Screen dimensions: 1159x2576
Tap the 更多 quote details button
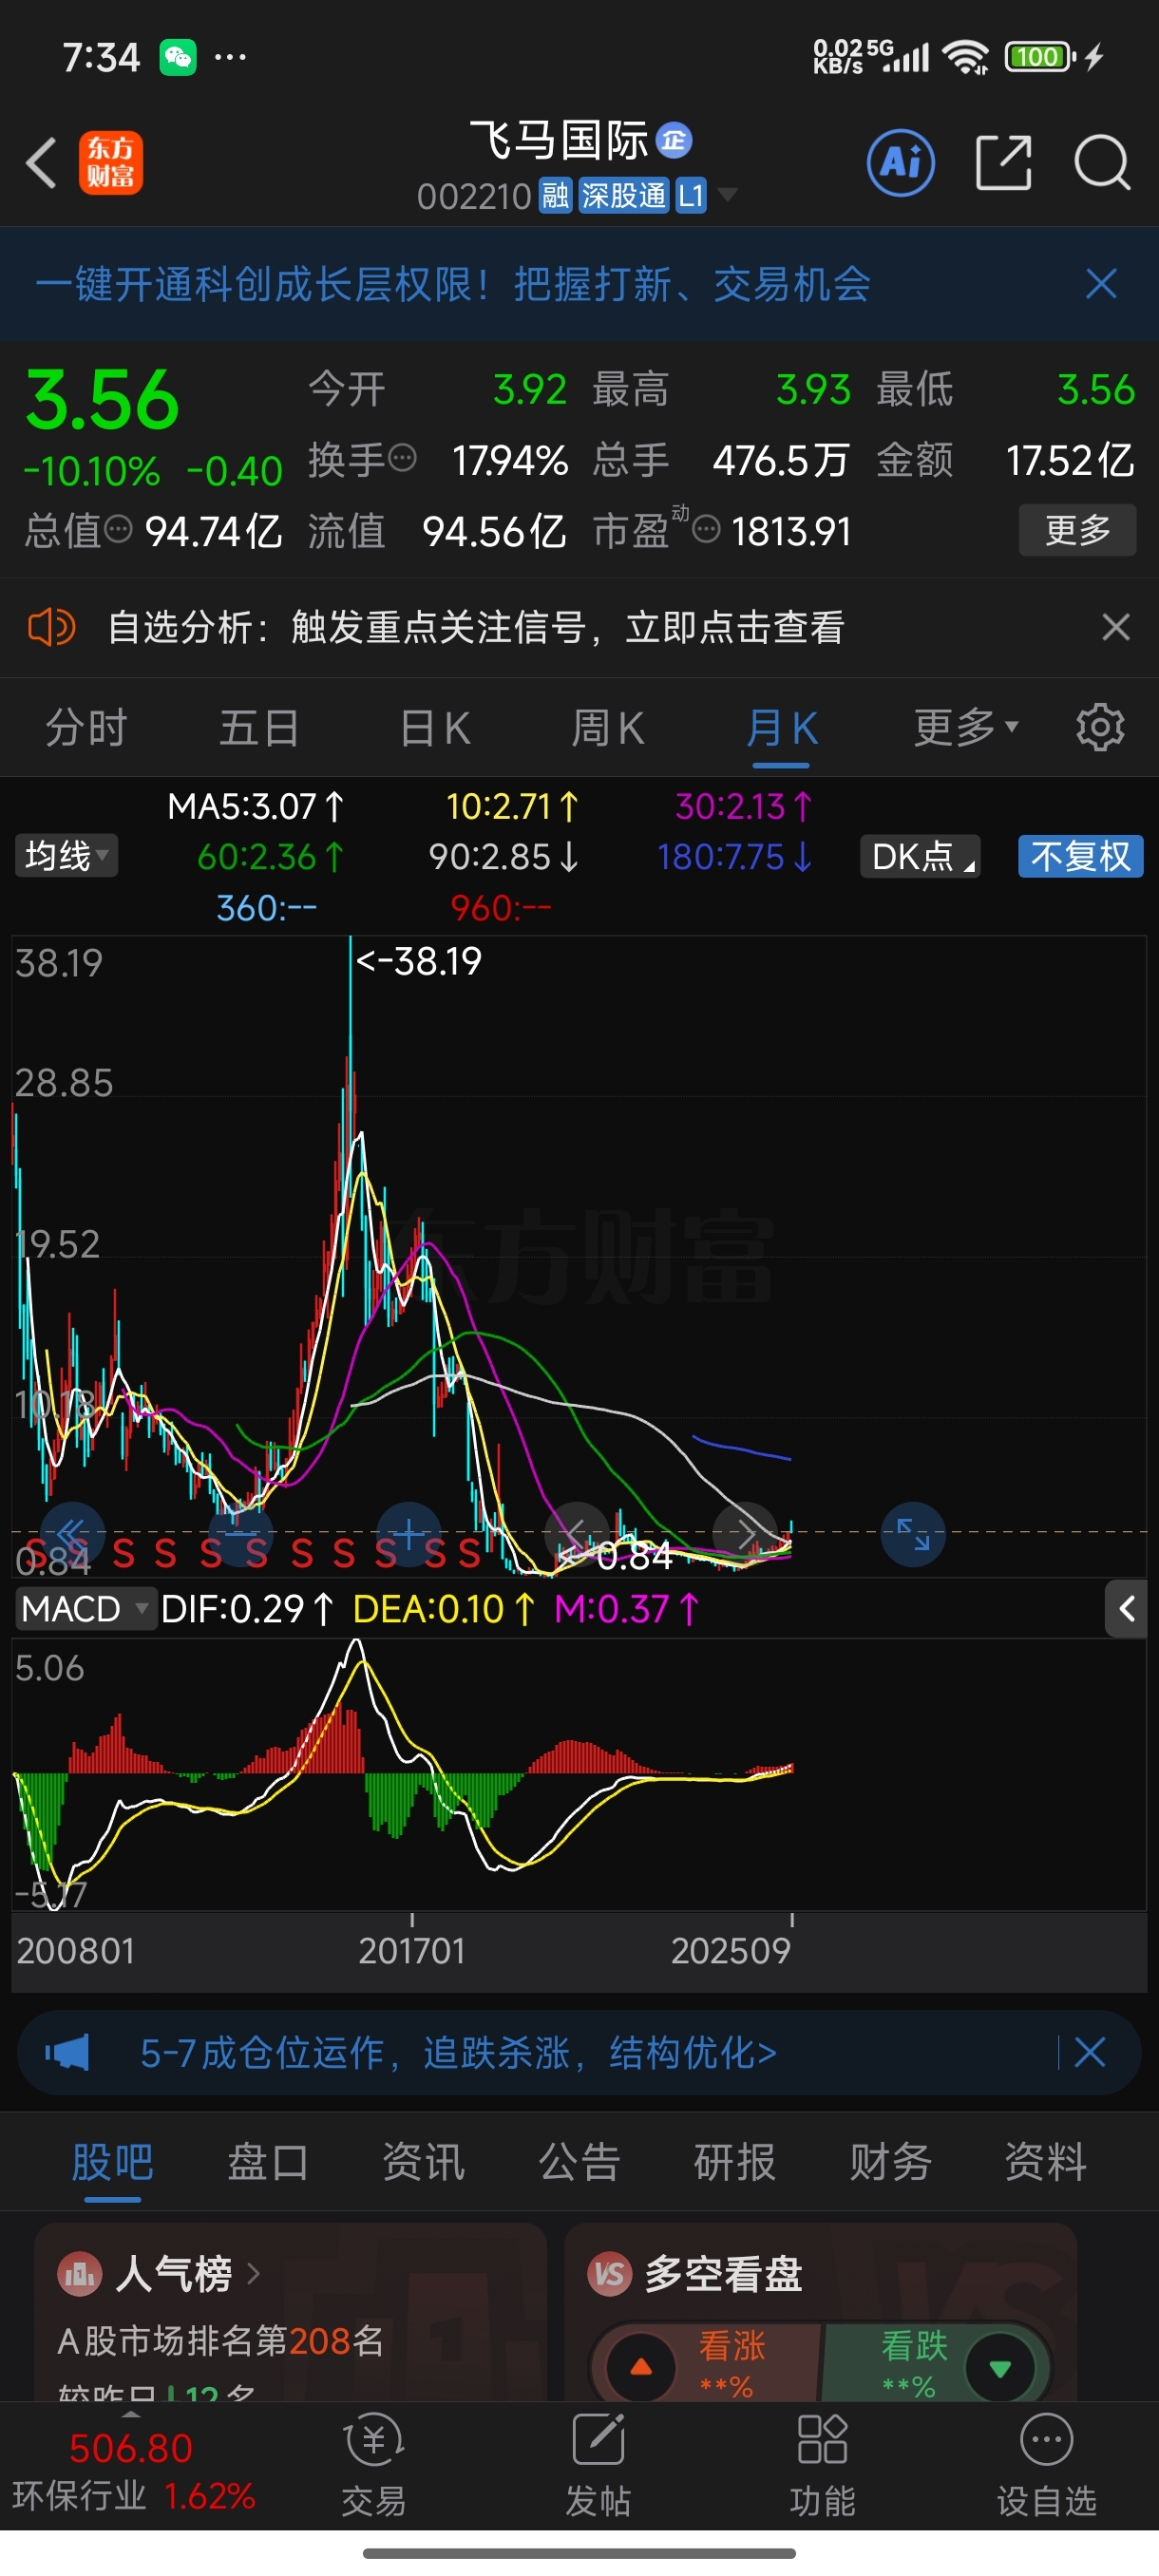[x=1077, y=529]
